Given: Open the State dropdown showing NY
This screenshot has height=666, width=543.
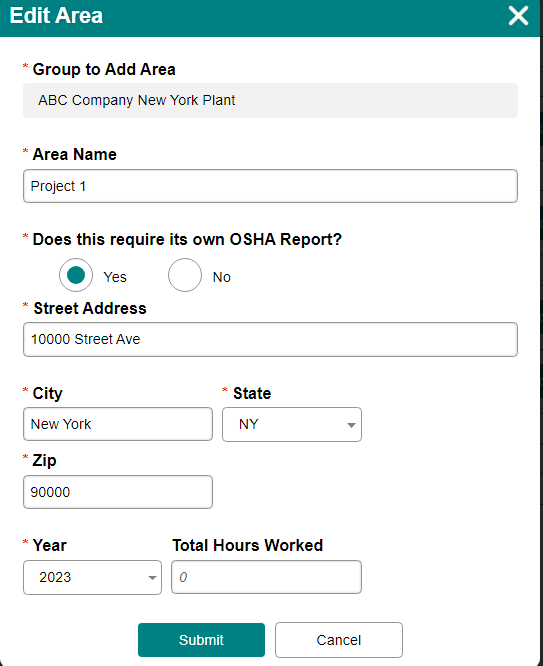Looking at the screenshot, I should pyautogui.click(x=292, y=424).
